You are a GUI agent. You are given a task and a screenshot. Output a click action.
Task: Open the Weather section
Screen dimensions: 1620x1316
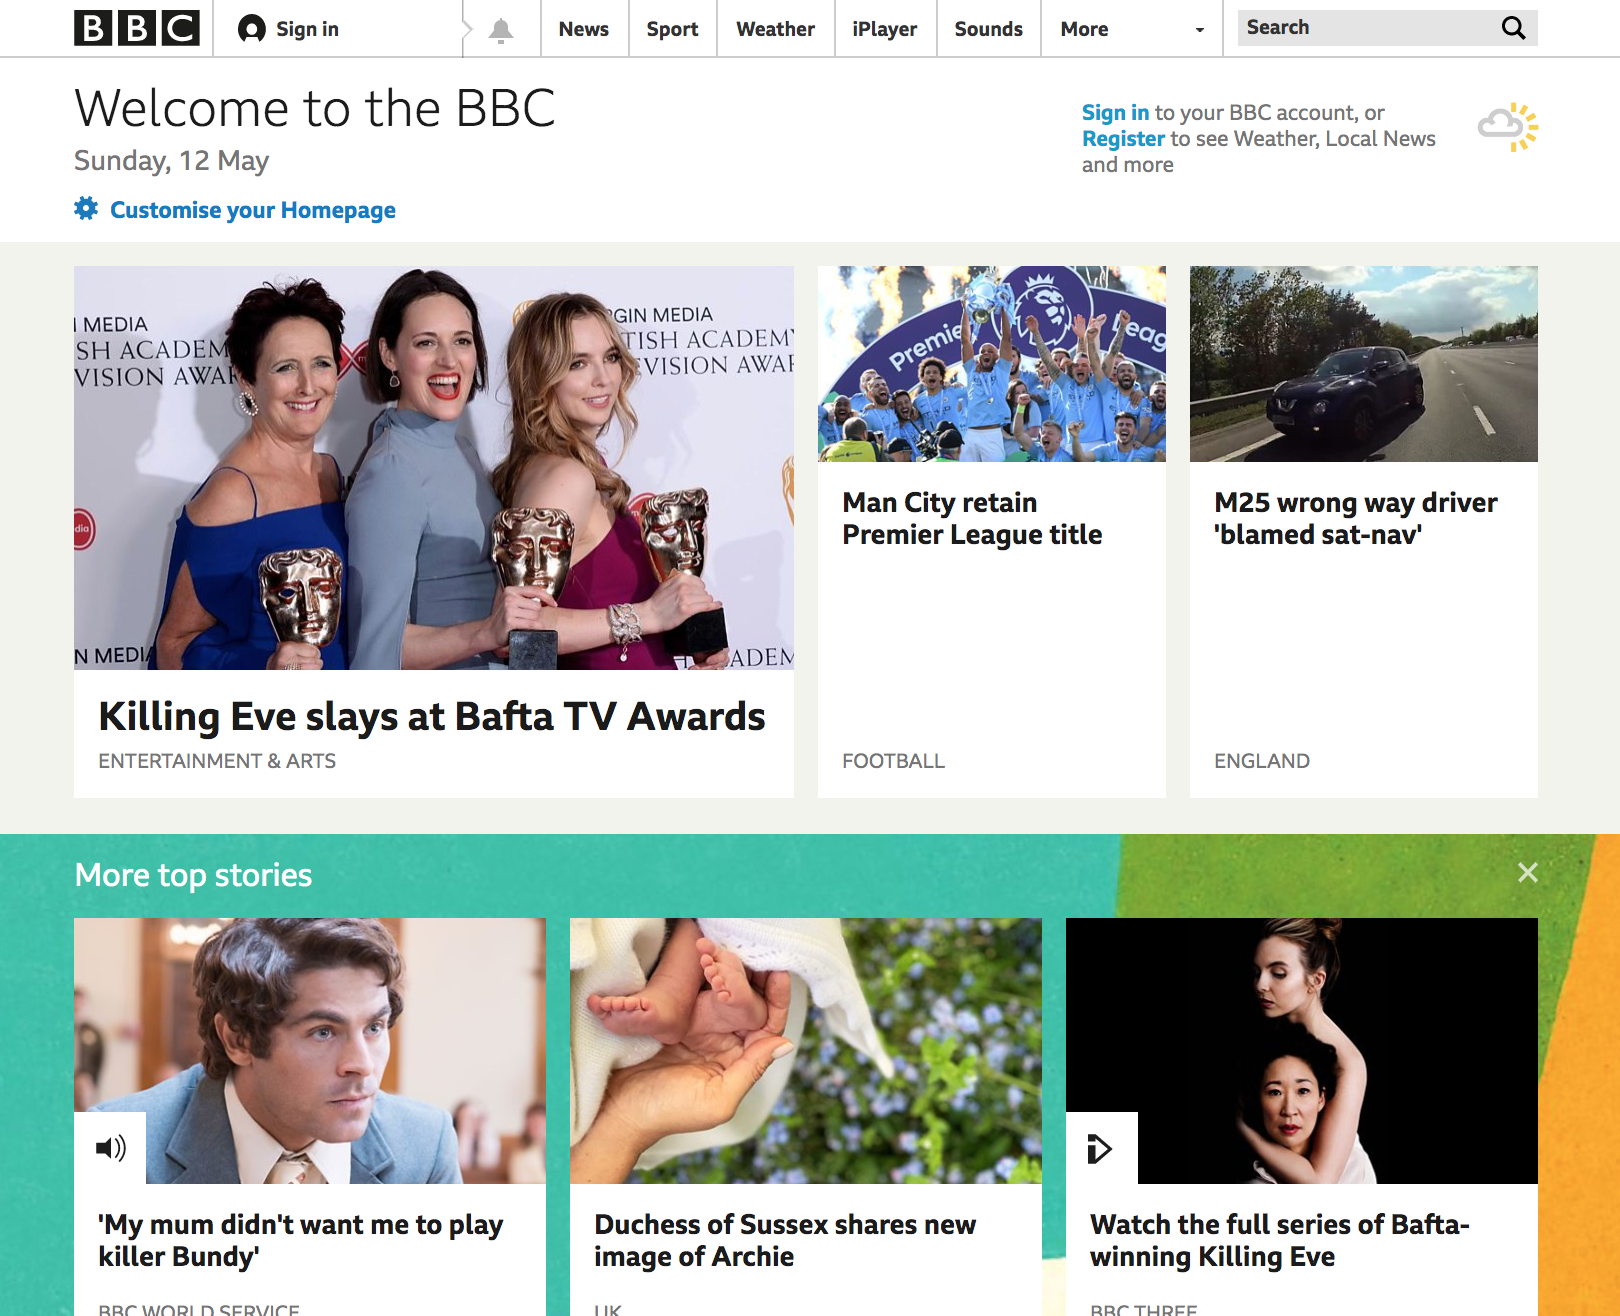pos(775,28)
